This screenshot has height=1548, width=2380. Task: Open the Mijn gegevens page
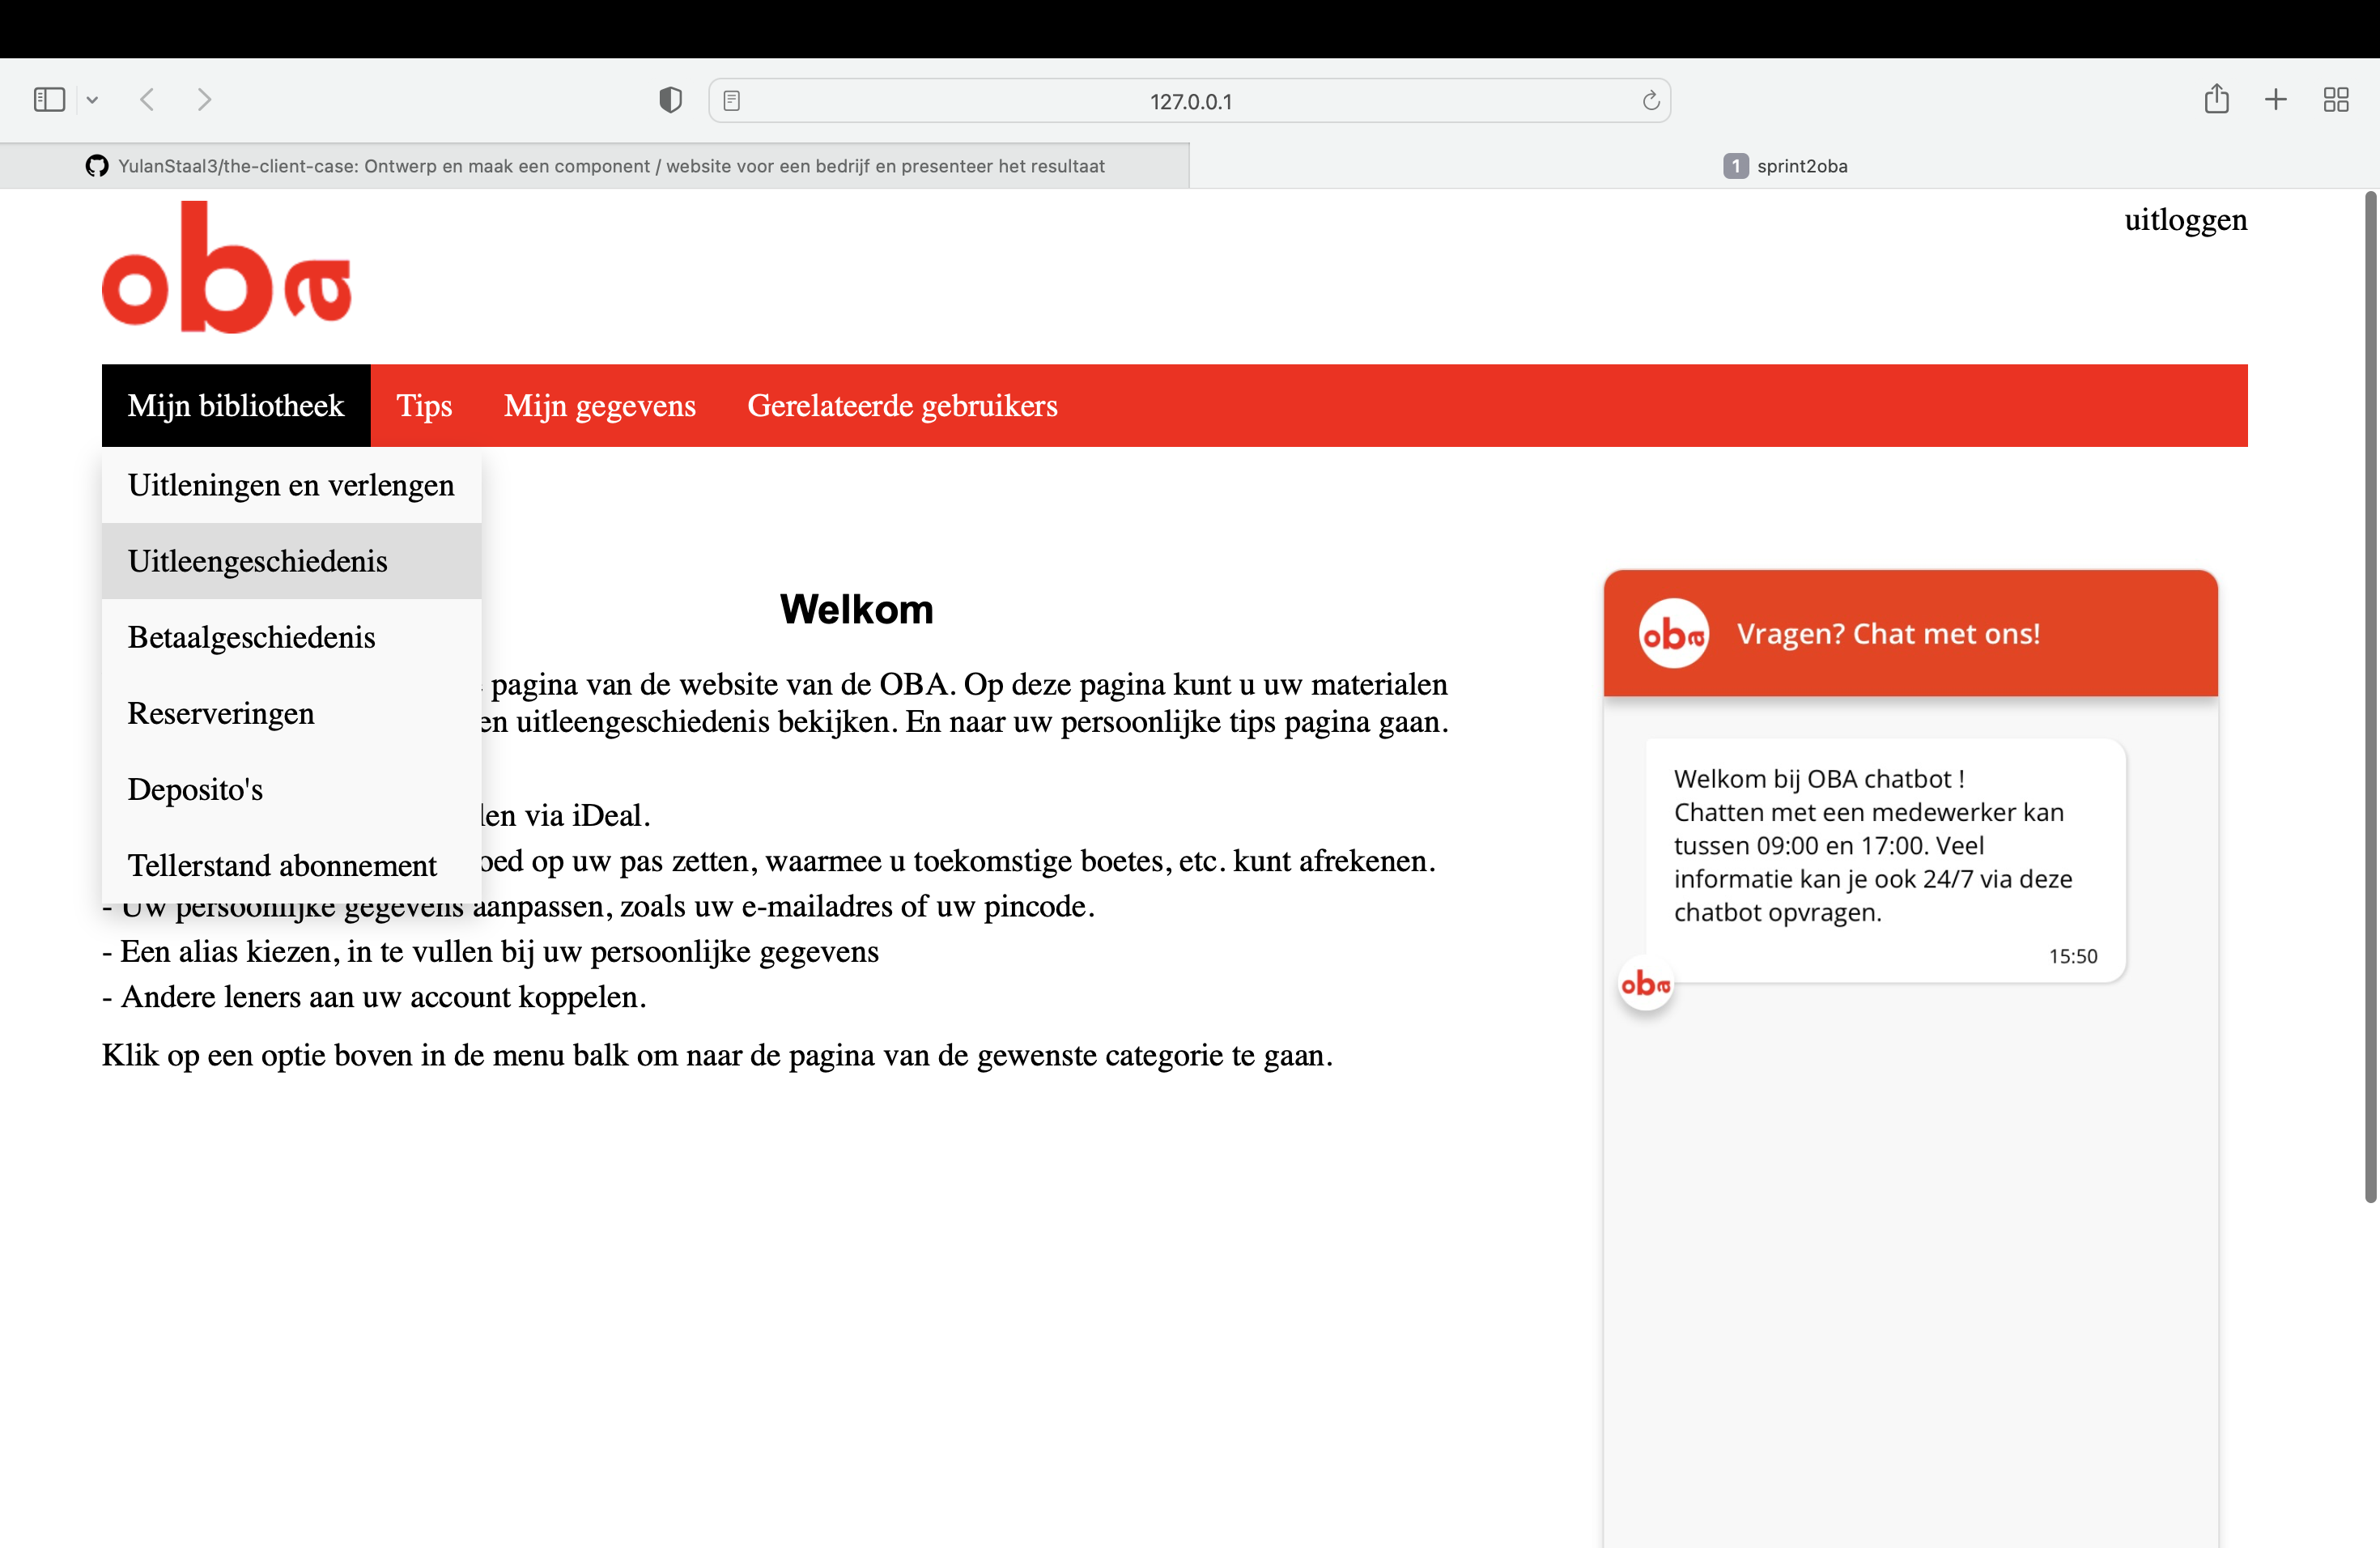599,405
